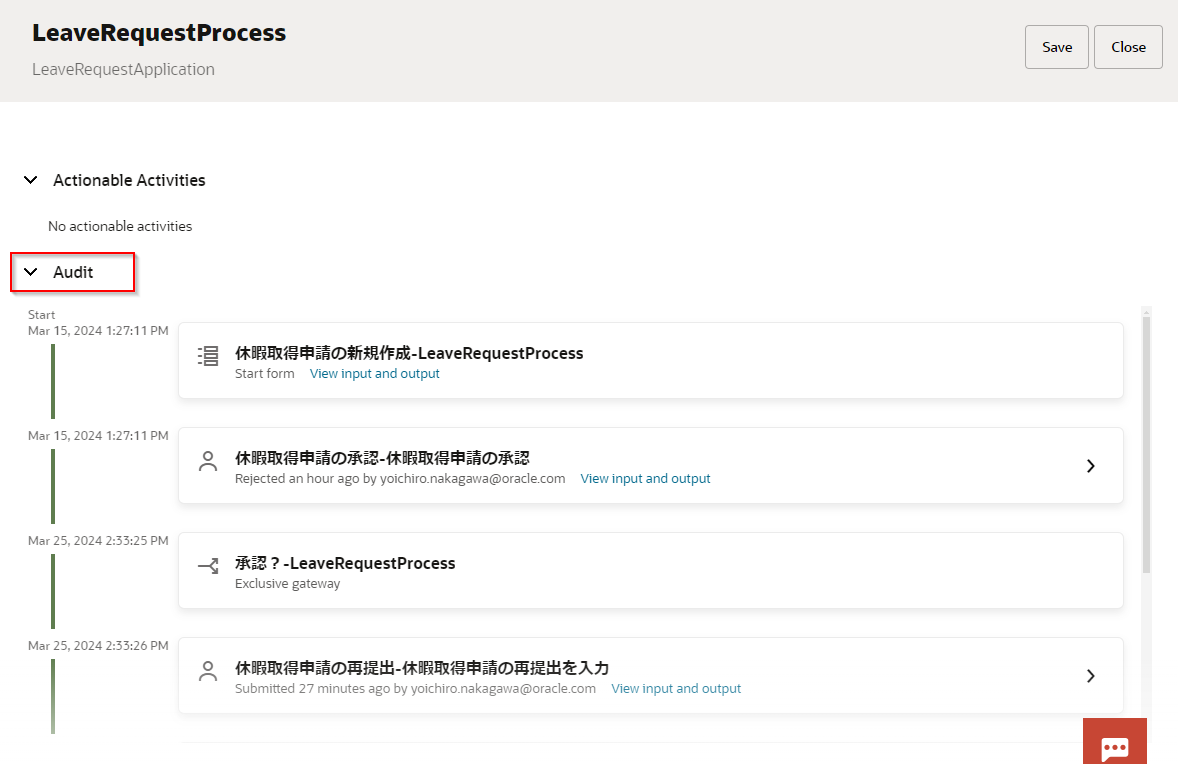Image resolution: width=1178 pixels, height=764 pixels.
Task: Collapse the Audit section
Action: click(x=31, y=272)
